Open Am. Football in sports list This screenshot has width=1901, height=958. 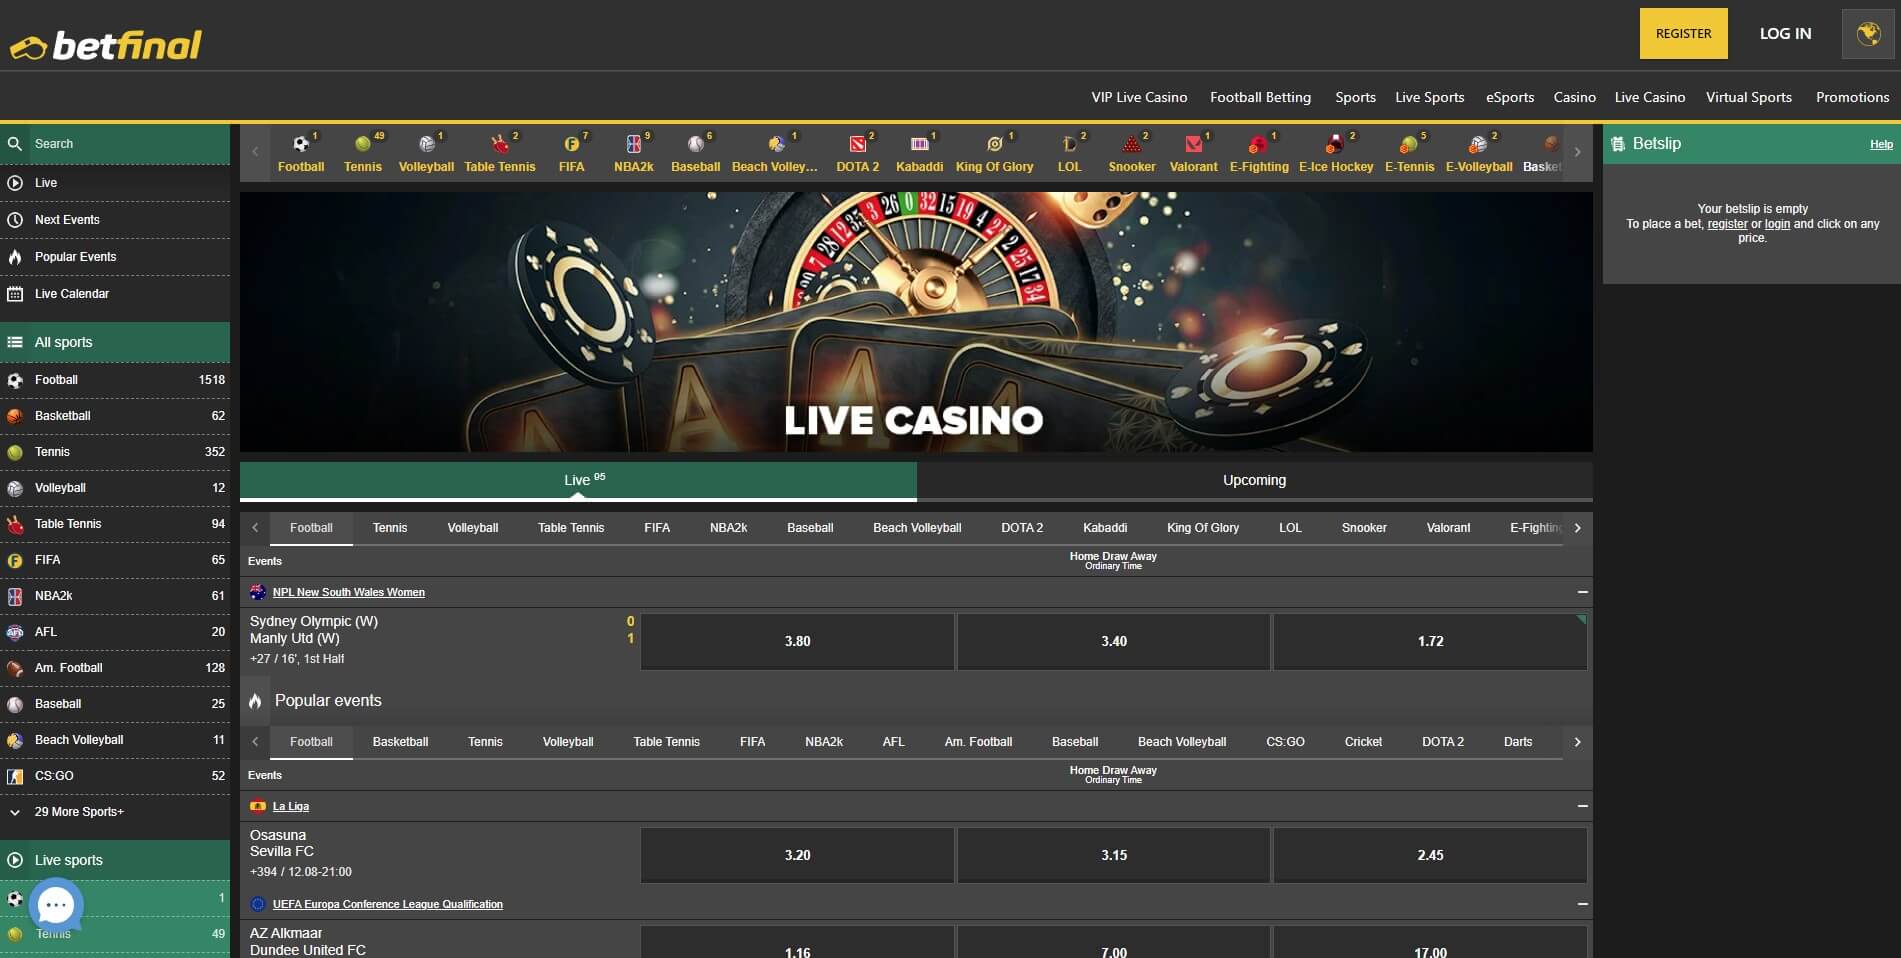click(115, 668)
